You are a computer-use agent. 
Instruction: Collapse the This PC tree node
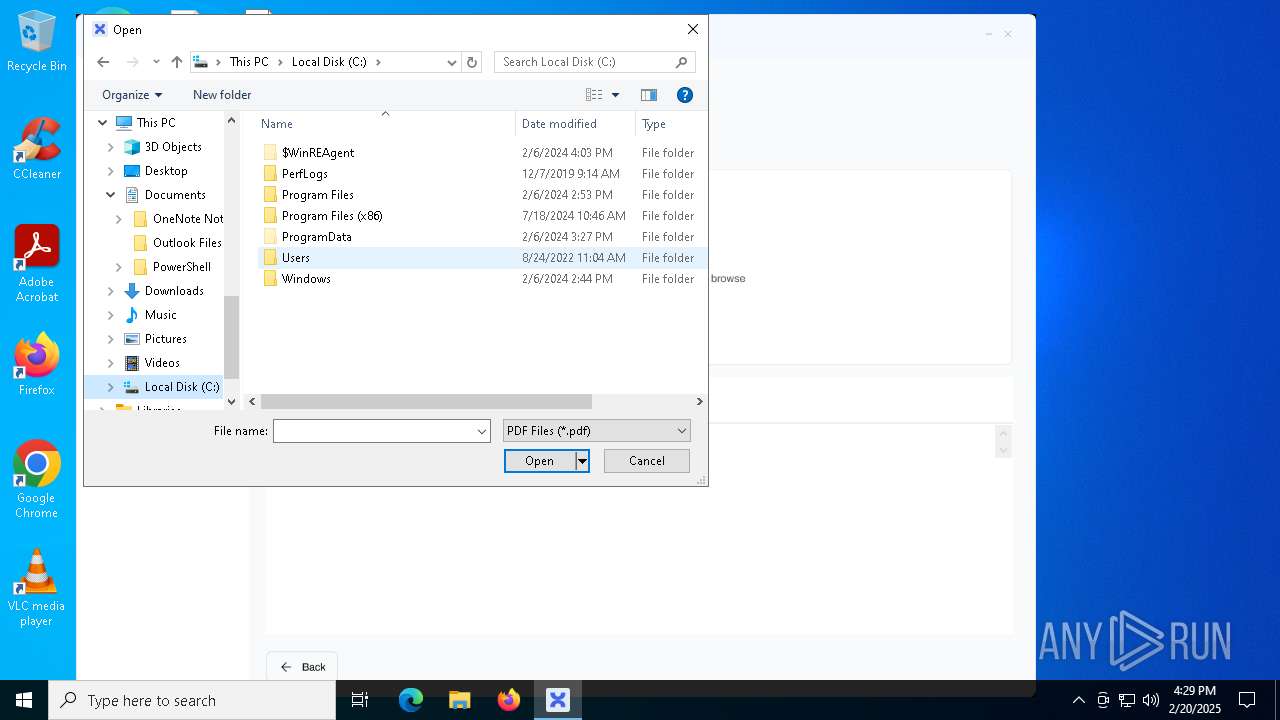[102, 123]
